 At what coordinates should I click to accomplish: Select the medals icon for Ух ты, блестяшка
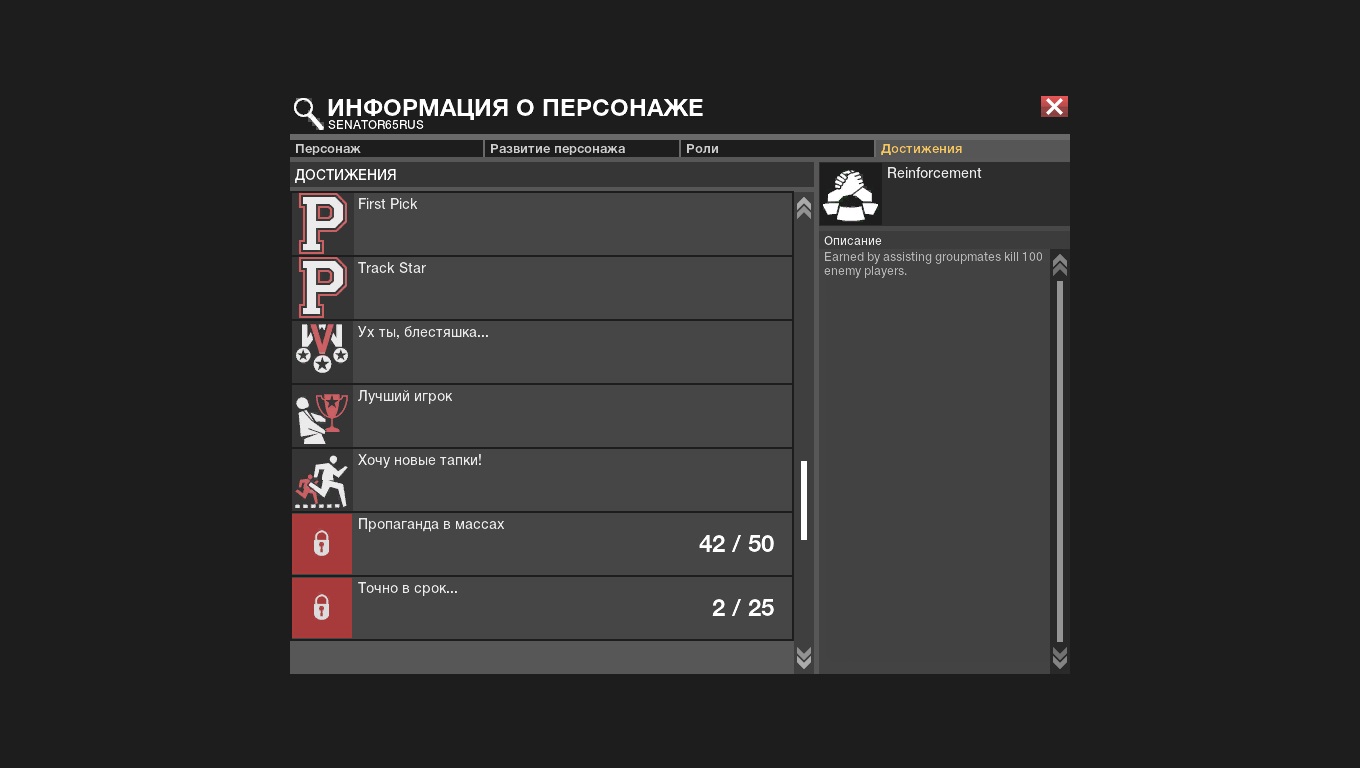(322, 352)
